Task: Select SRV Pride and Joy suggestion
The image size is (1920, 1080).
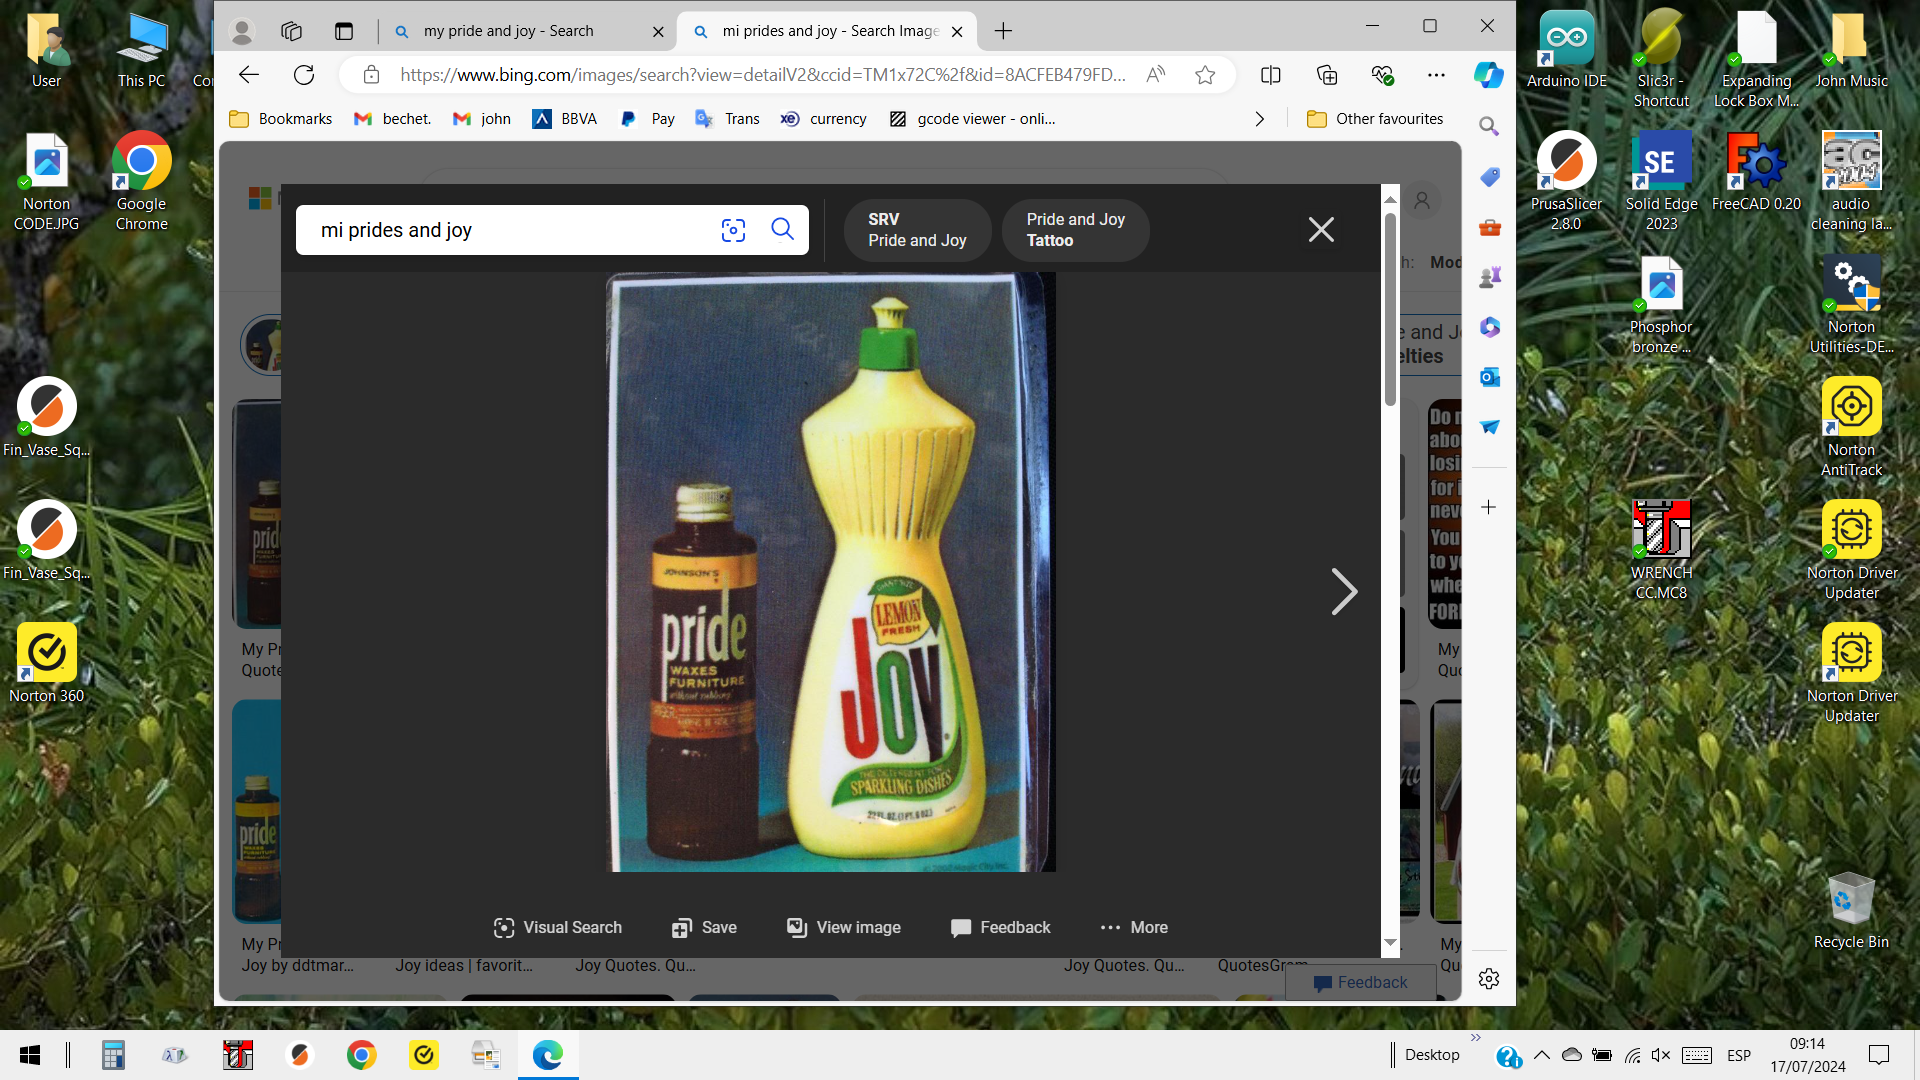Action: (x=917, y=230)
